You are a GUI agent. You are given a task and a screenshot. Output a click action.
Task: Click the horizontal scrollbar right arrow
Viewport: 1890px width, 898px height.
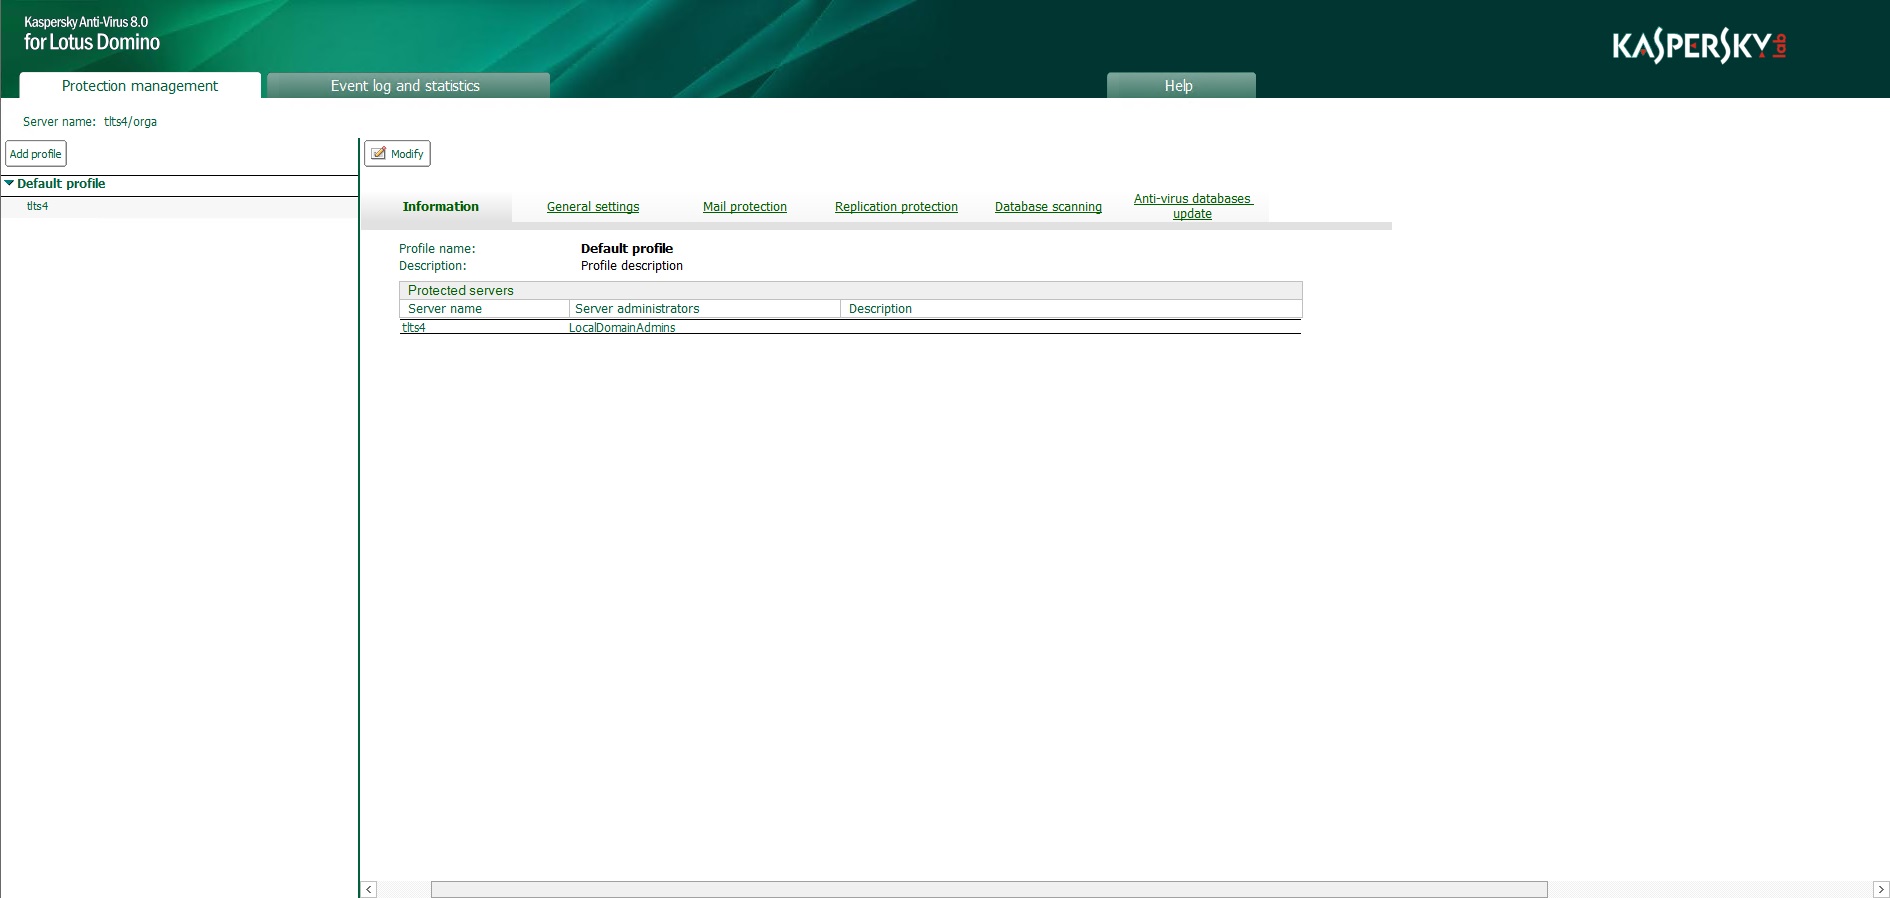point(1881,890)
